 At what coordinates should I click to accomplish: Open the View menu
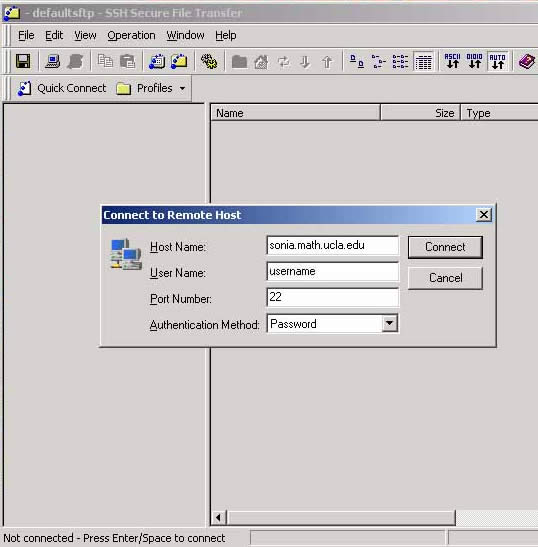pos(85,35)
